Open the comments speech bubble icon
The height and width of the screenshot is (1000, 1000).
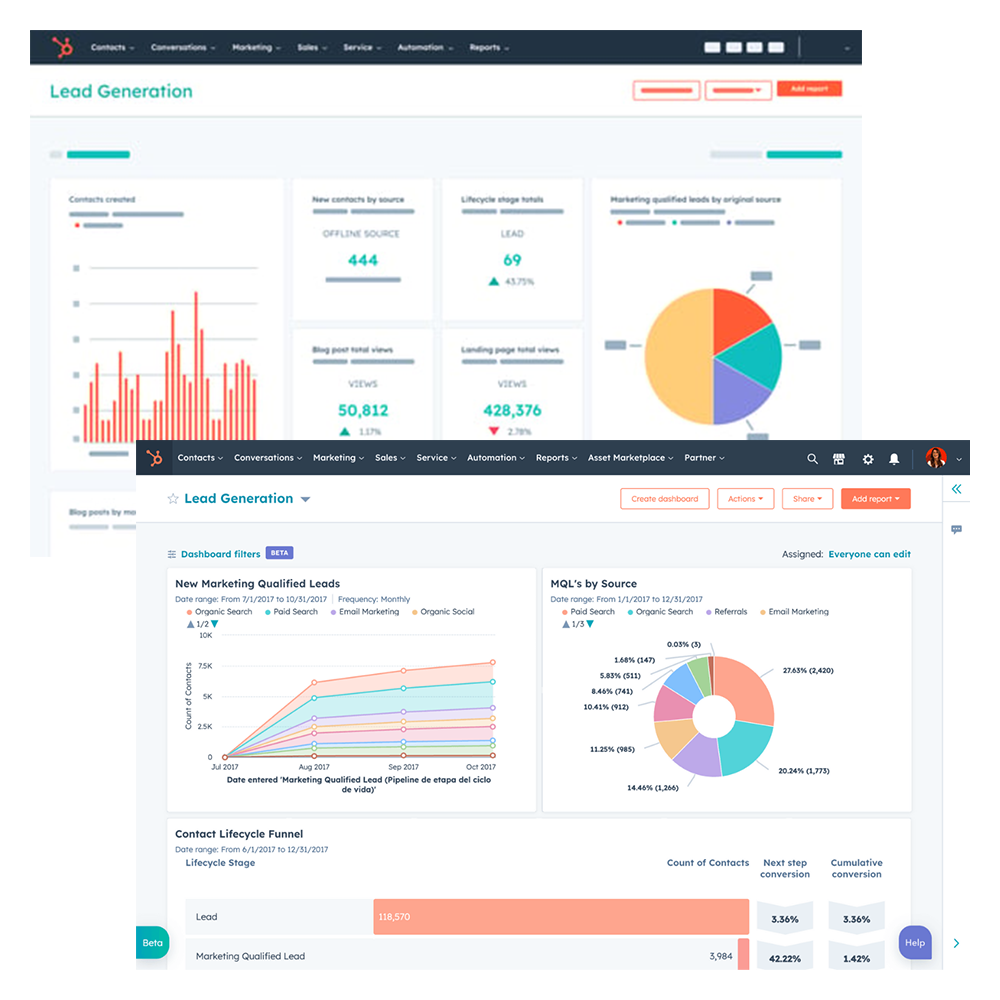pyautogui.click(x=956, y=529)
